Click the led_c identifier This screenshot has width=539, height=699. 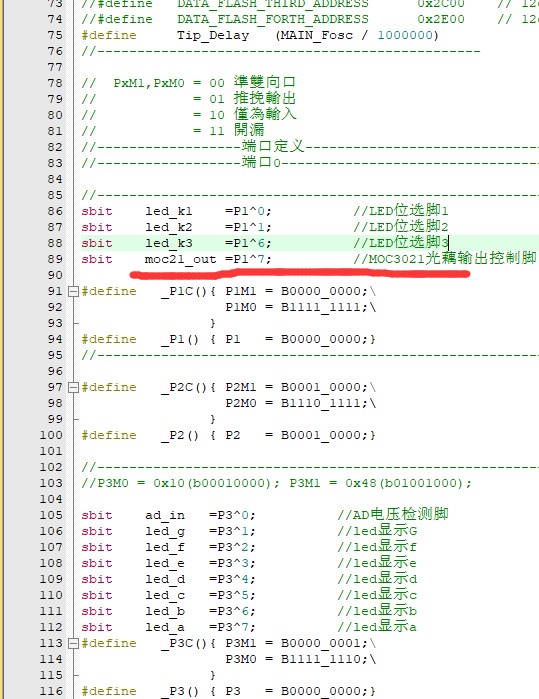click(165, 596)
